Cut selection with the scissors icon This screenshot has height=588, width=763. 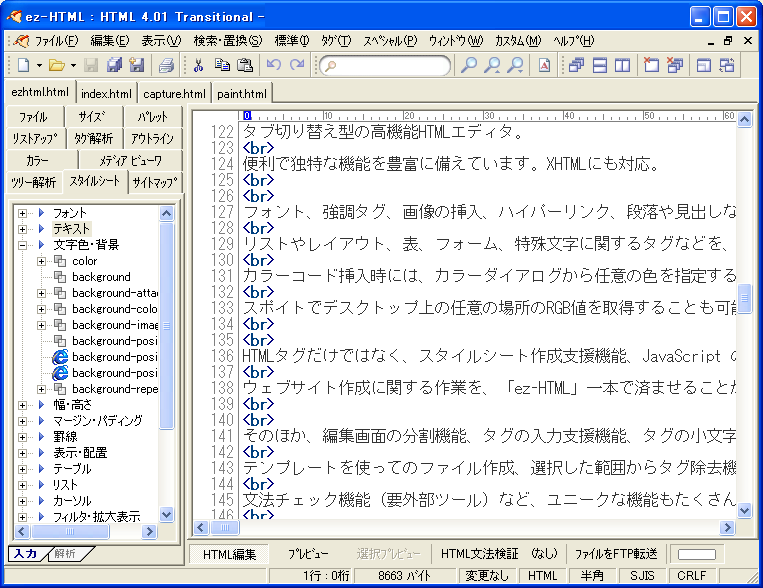[x=198, y=65]
